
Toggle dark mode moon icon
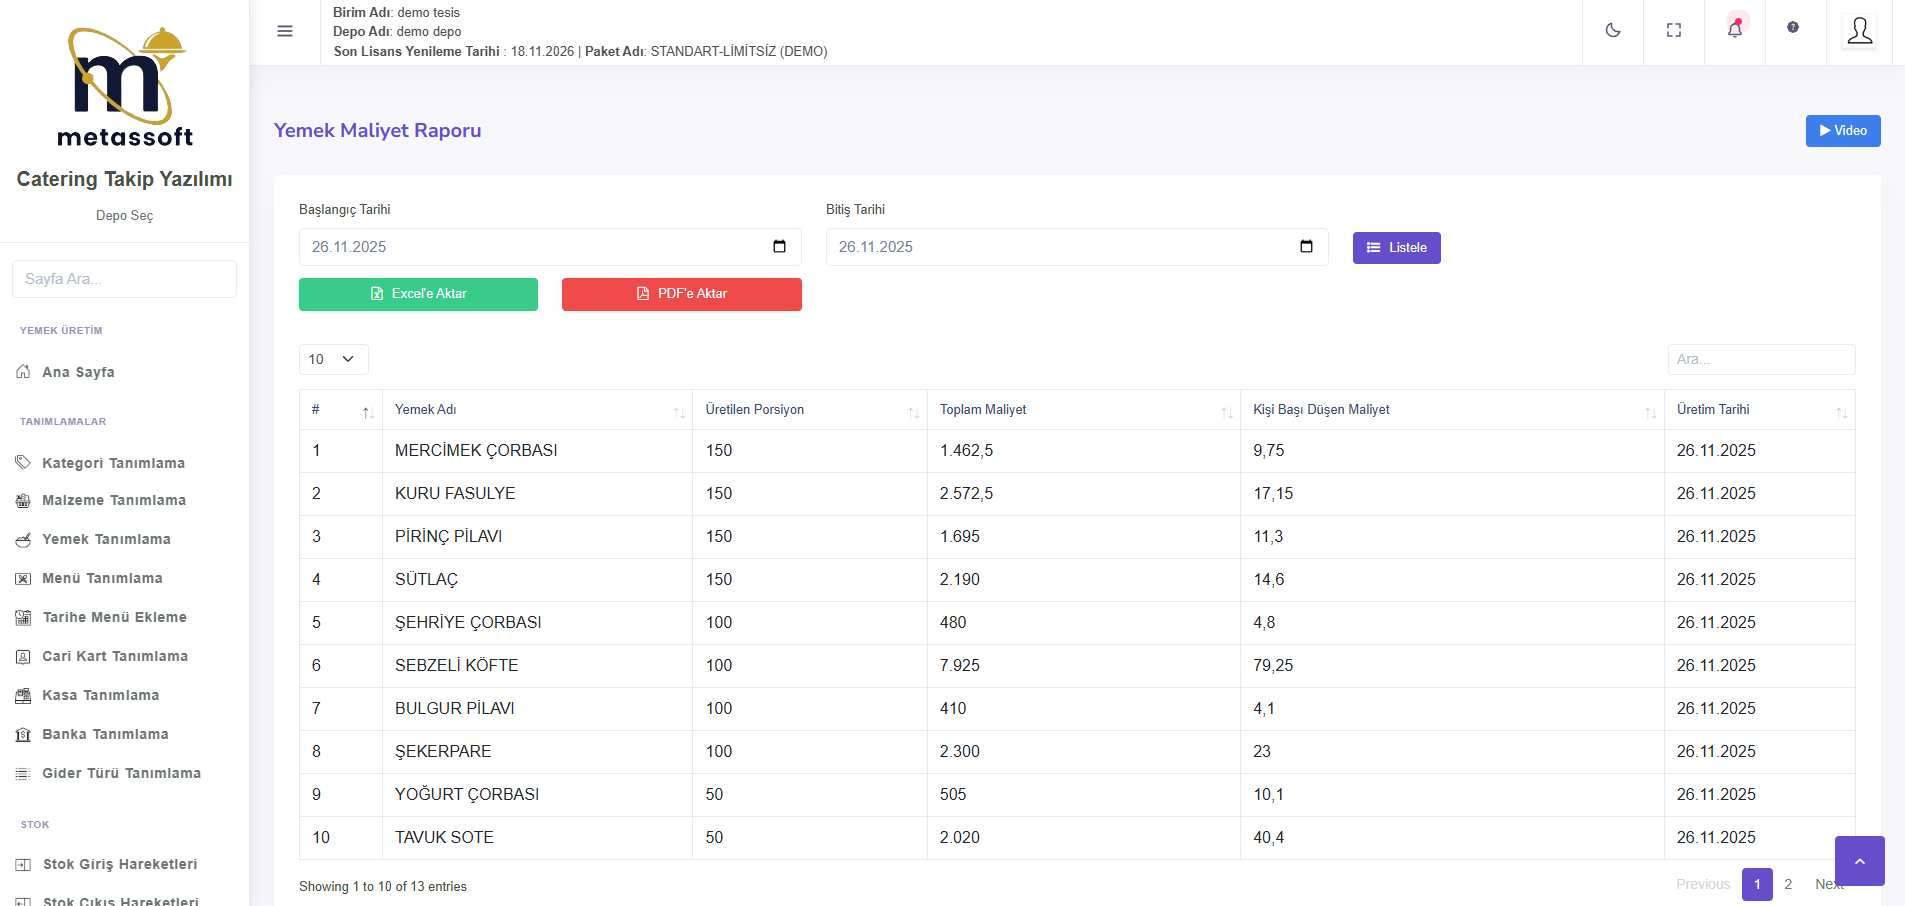[1612, 31]
